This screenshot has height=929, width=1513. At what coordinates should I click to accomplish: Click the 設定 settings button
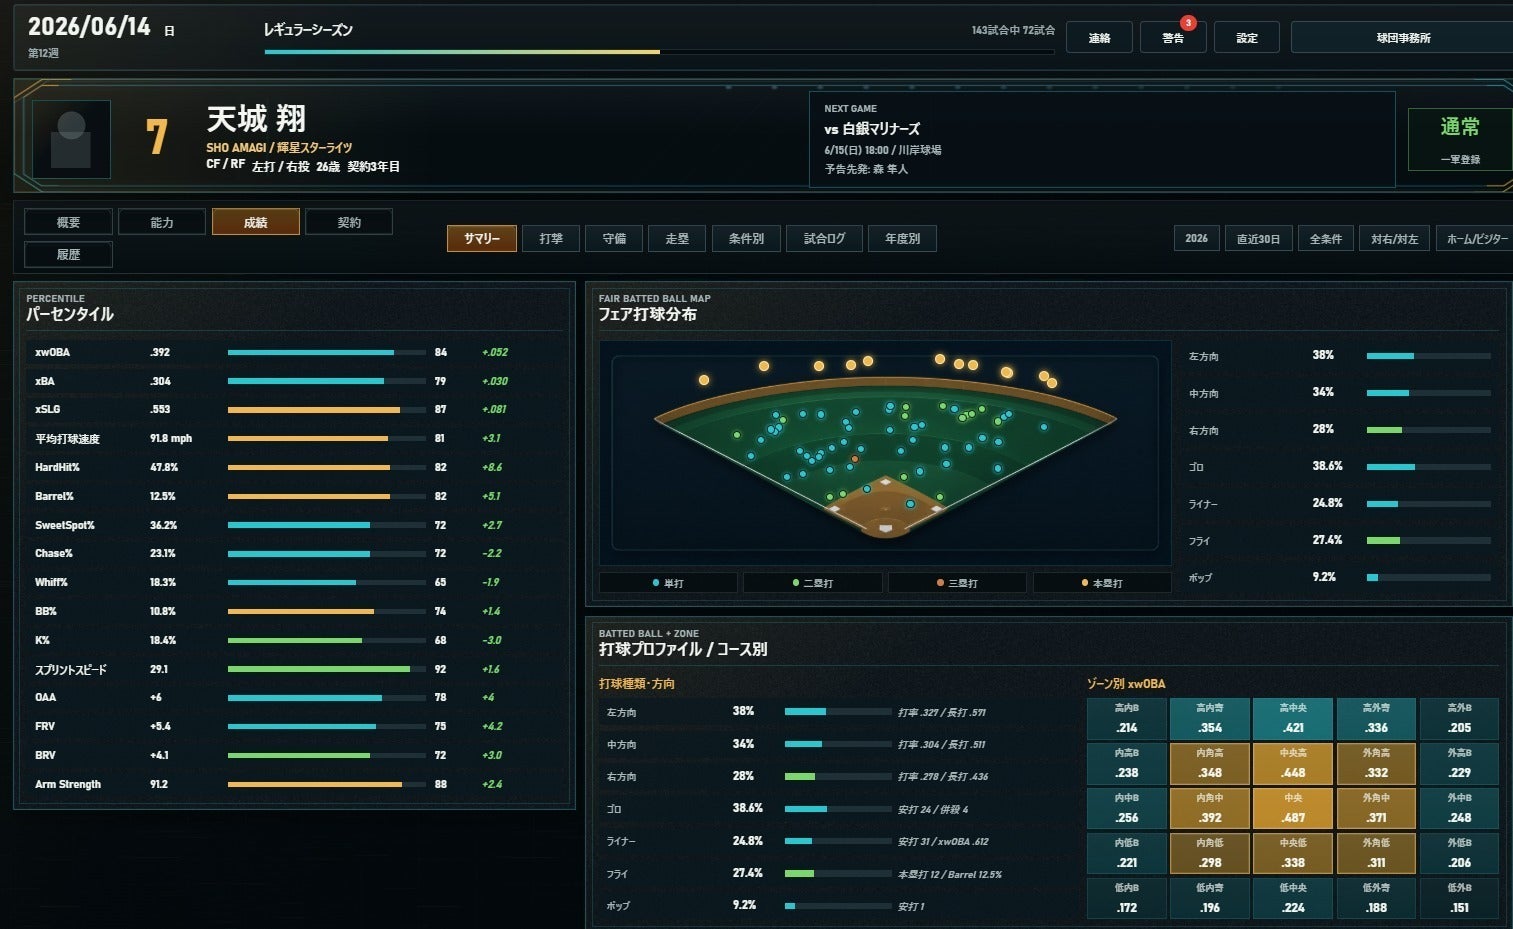click(1246, 38)
